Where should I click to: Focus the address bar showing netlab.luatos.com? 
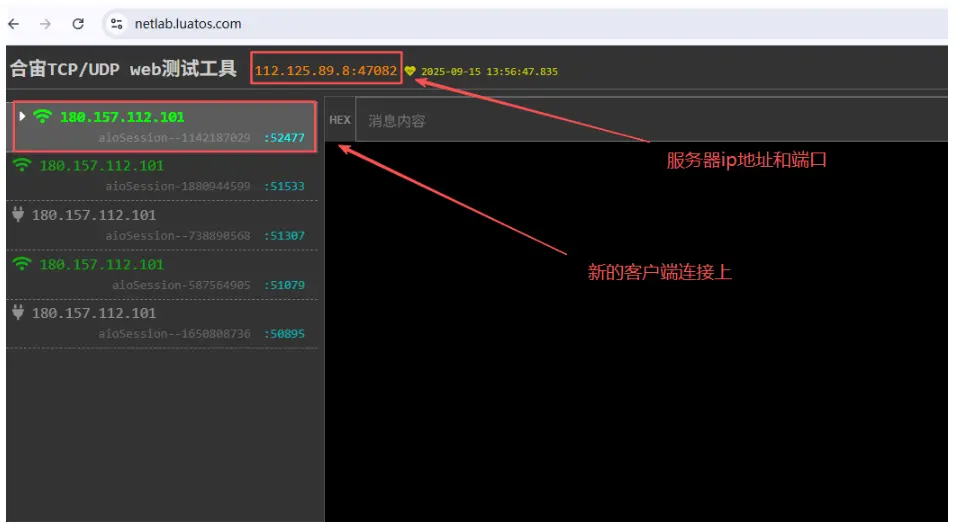pos(524,24)
